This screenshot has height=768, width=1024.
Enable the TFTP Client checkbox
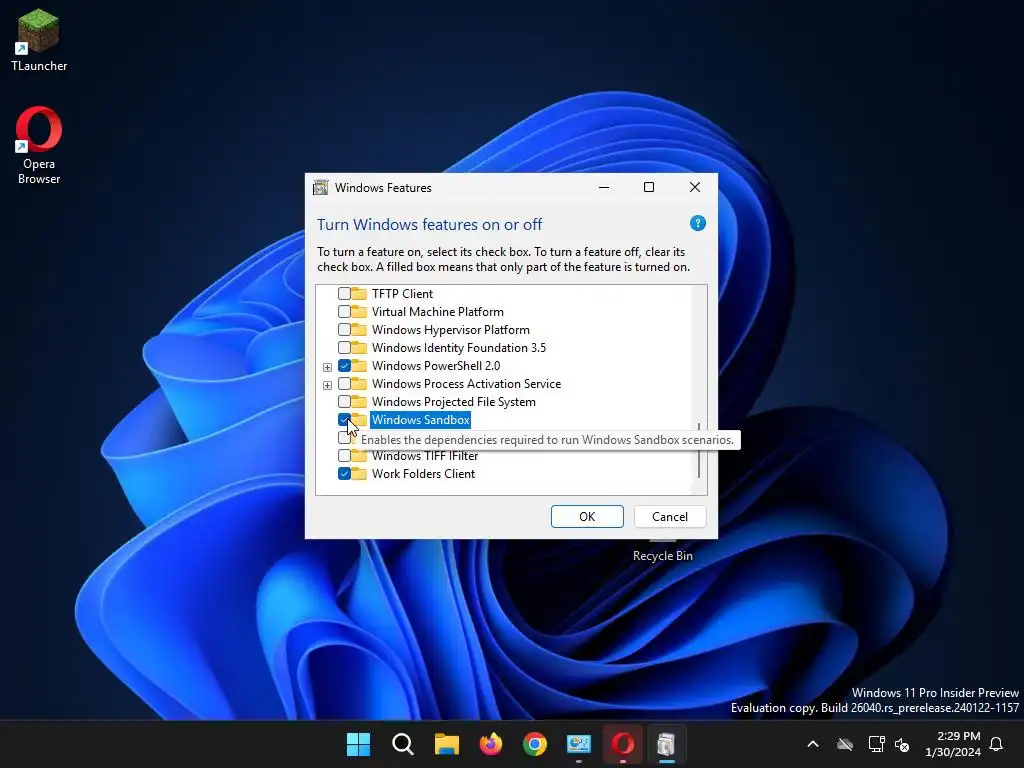pyautogui.click(x=344, y=293)
